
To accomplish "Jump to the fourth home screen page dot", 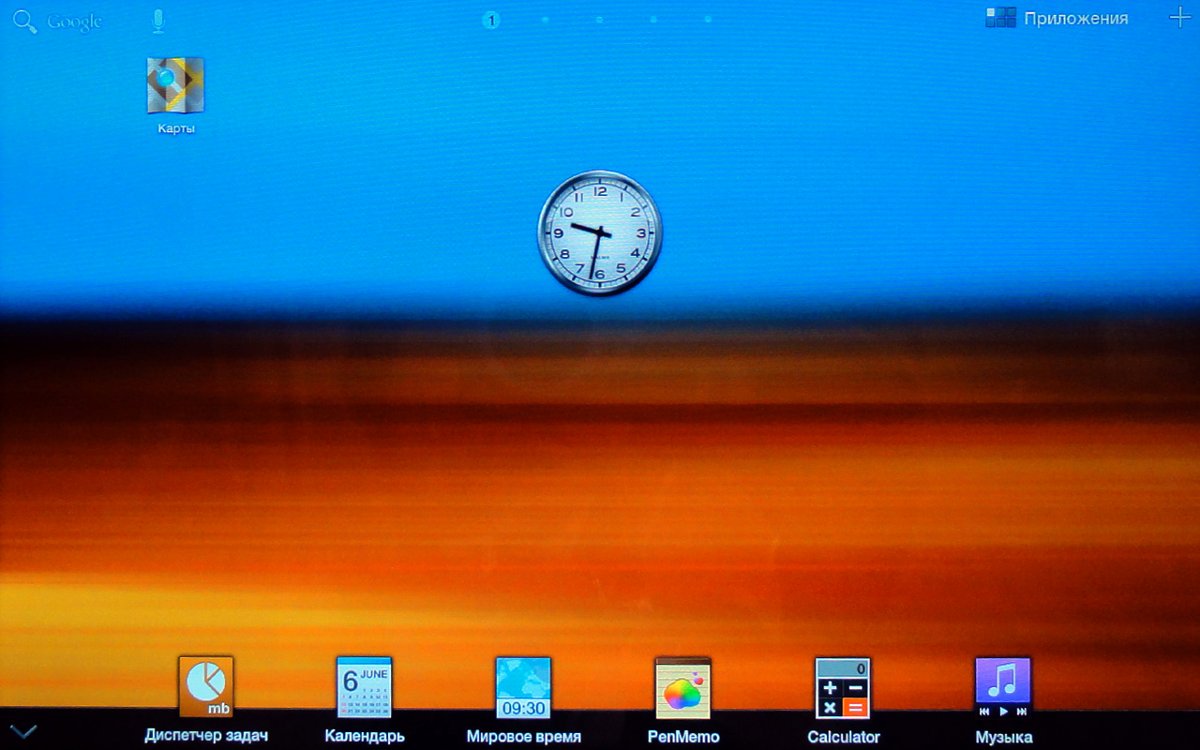I will (653, 19).
